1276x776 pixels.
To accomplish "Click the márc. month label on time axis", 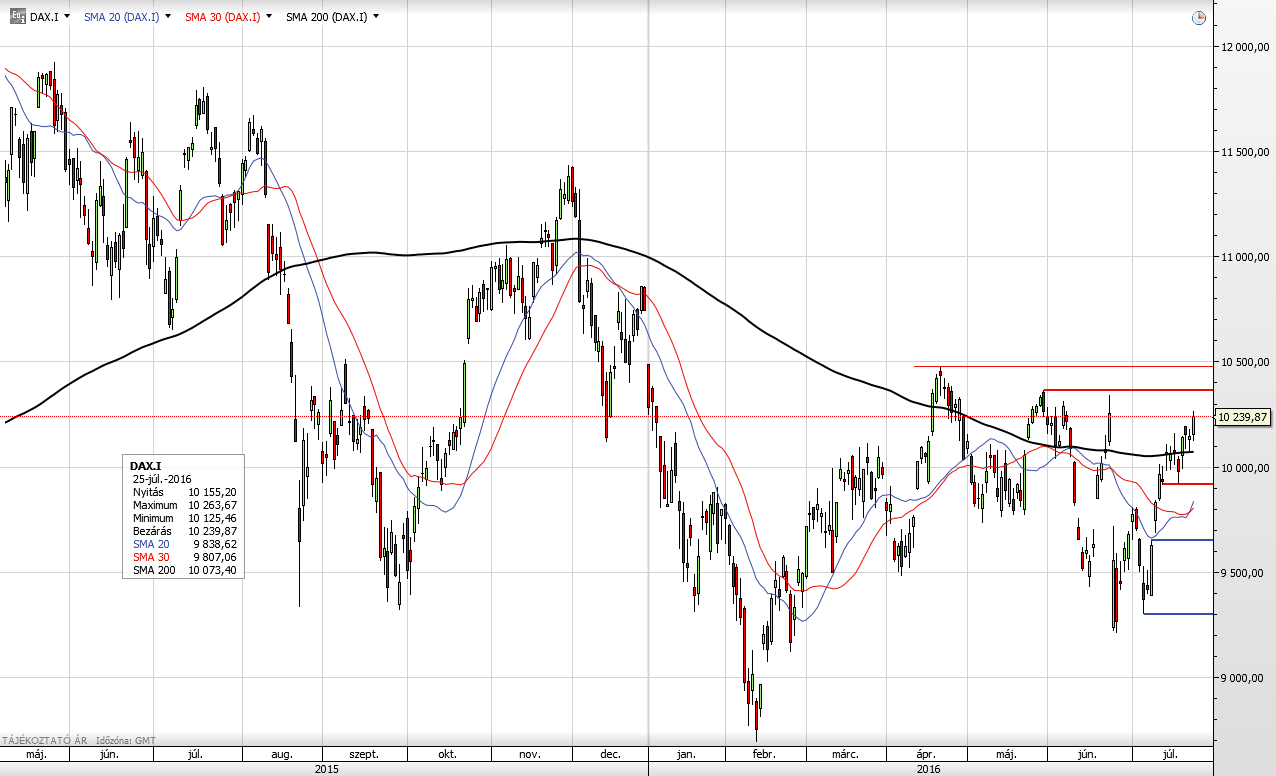I will tap(847, 753).
